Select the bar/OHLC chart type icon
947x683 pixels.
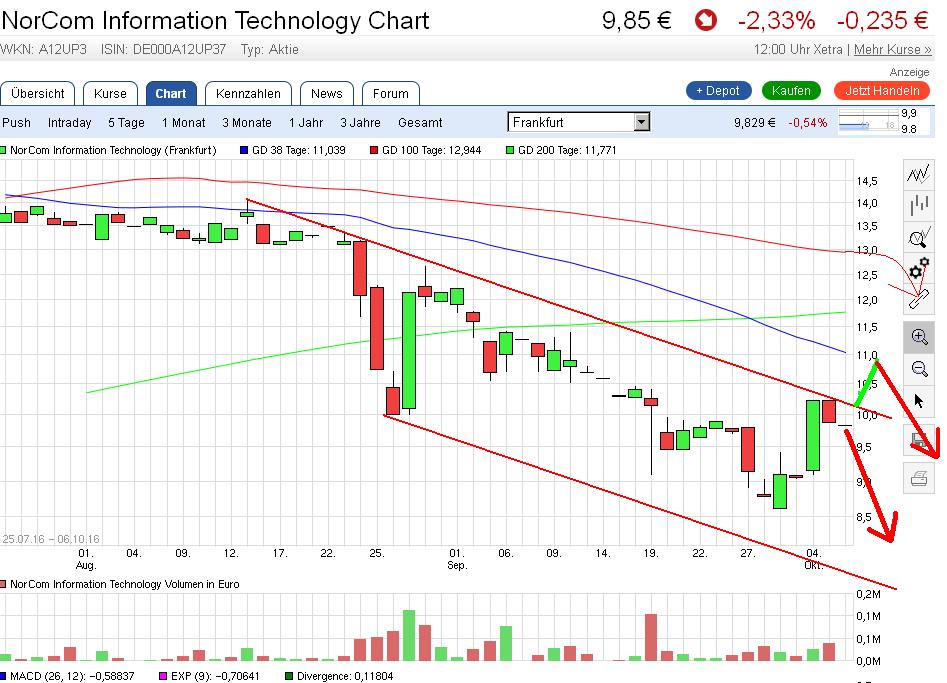919,205
